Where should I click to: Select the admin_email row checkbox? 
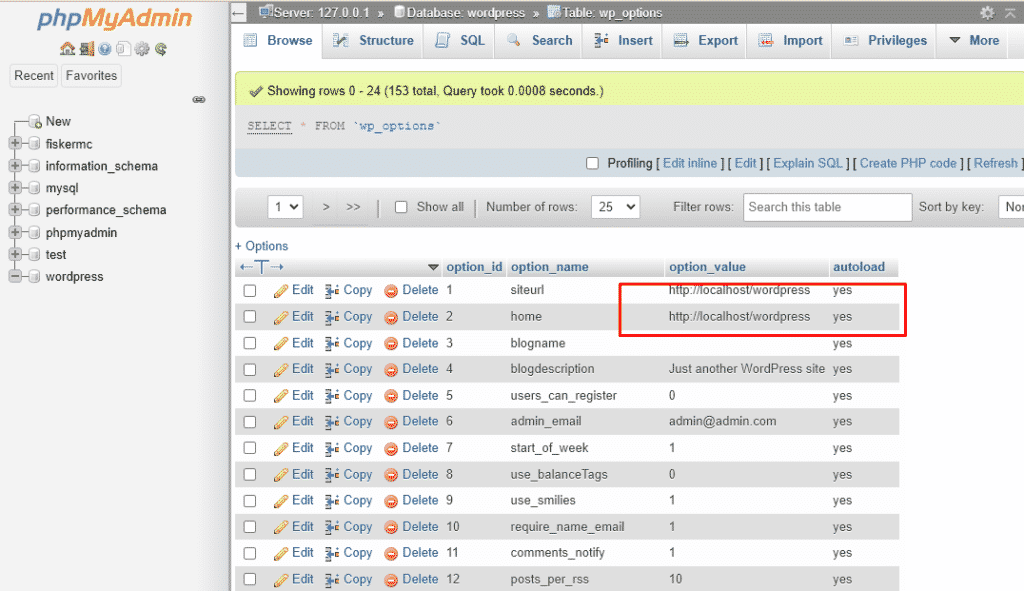(249, 422)
